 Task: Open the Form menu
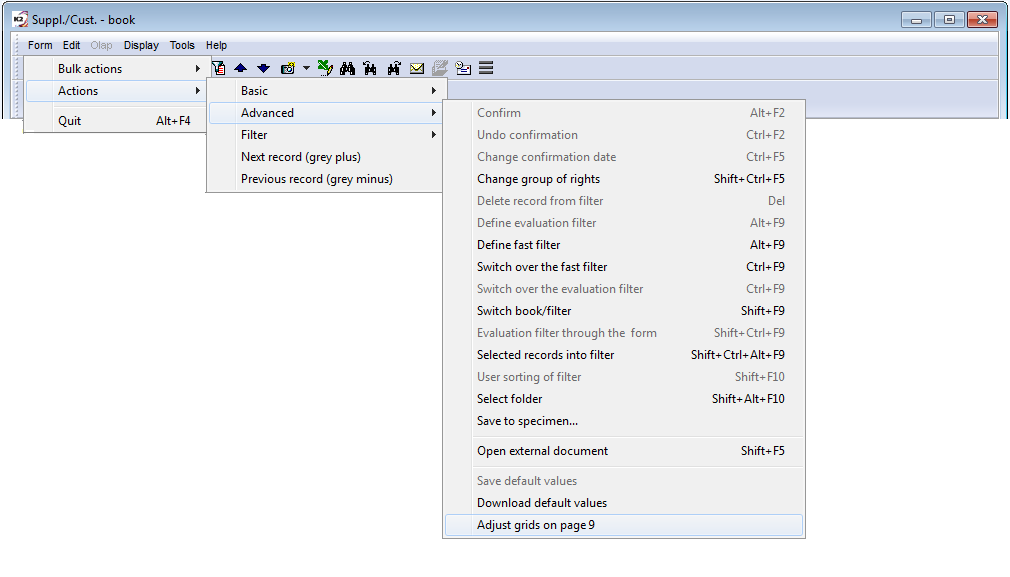(x=40, y=45)
